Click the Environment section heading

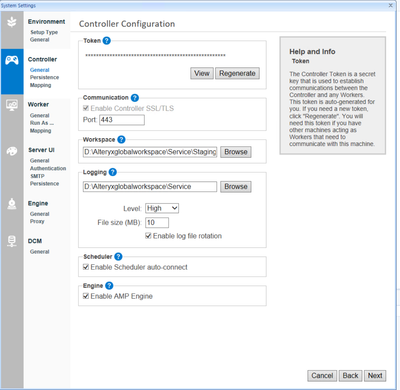click(46, 22)
